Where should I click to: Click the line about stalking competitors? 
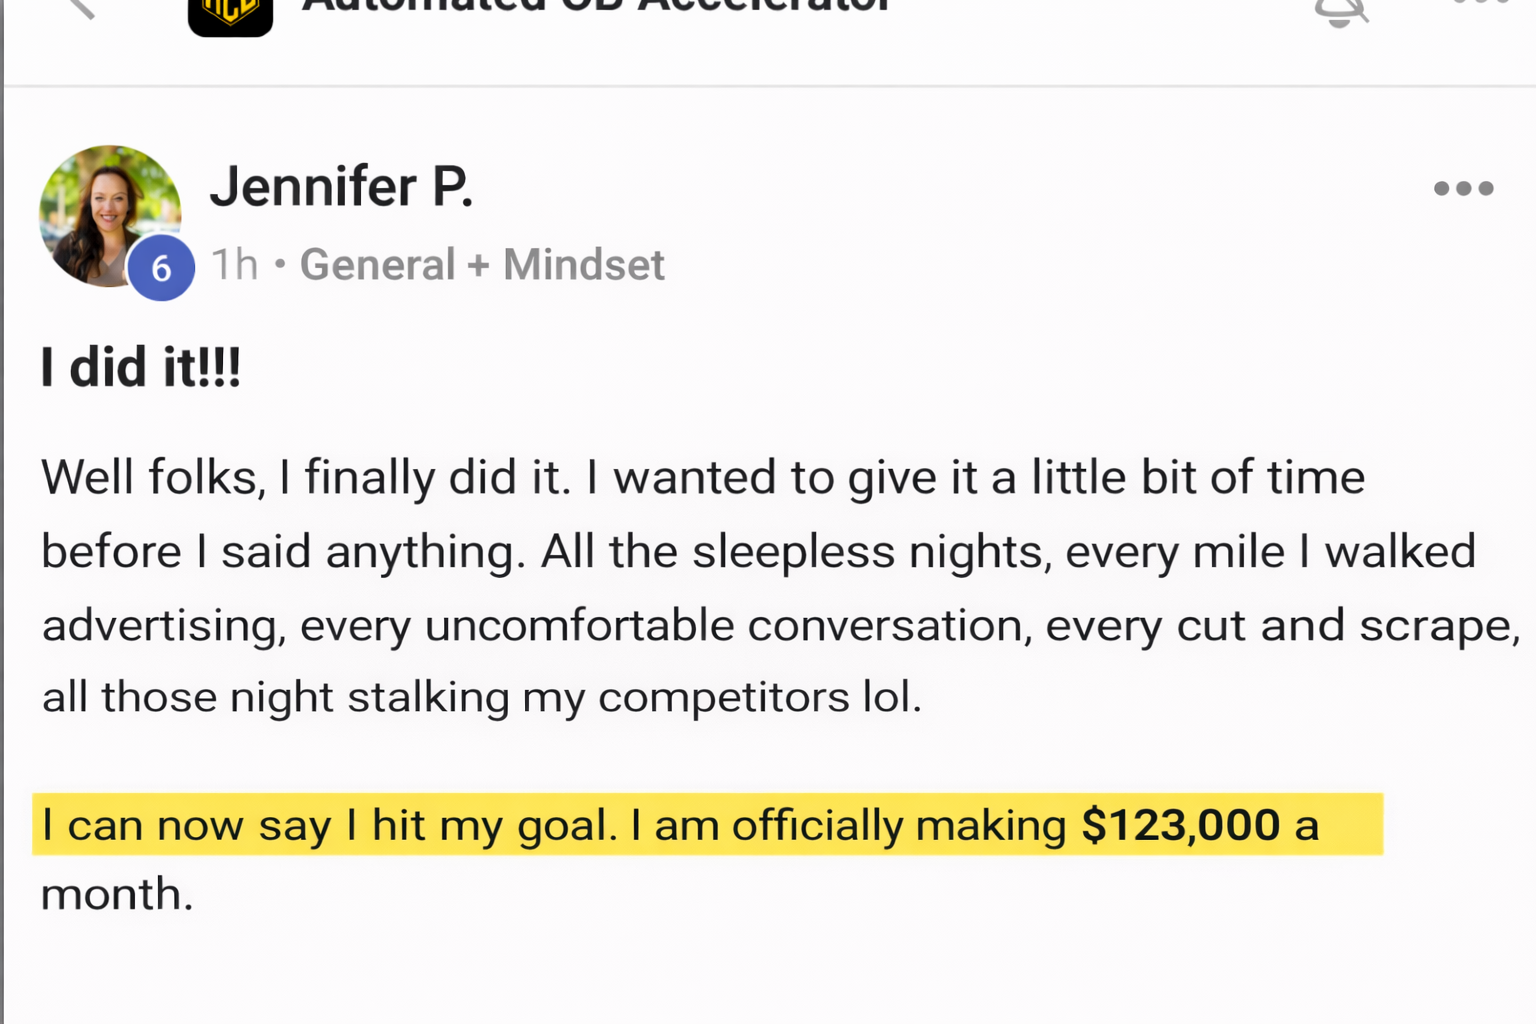481,697
